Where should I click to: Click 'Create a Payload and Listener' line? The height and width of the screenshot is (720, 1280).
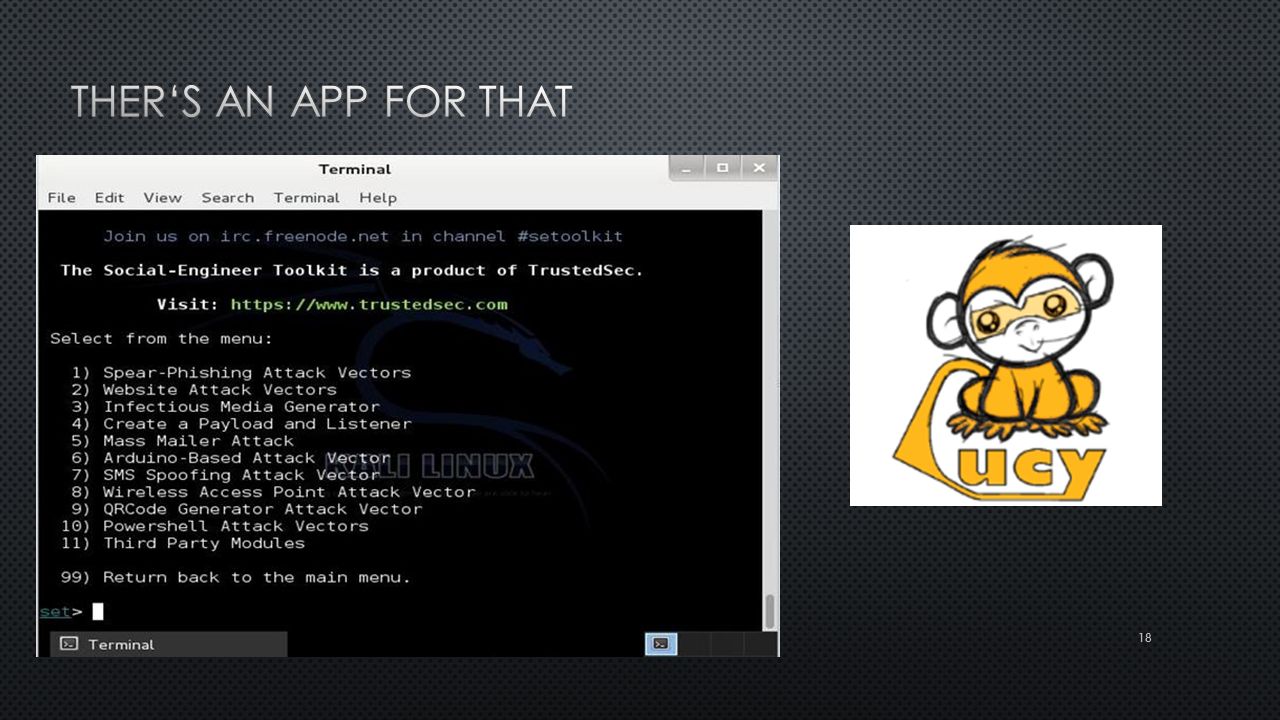[241, 423]
